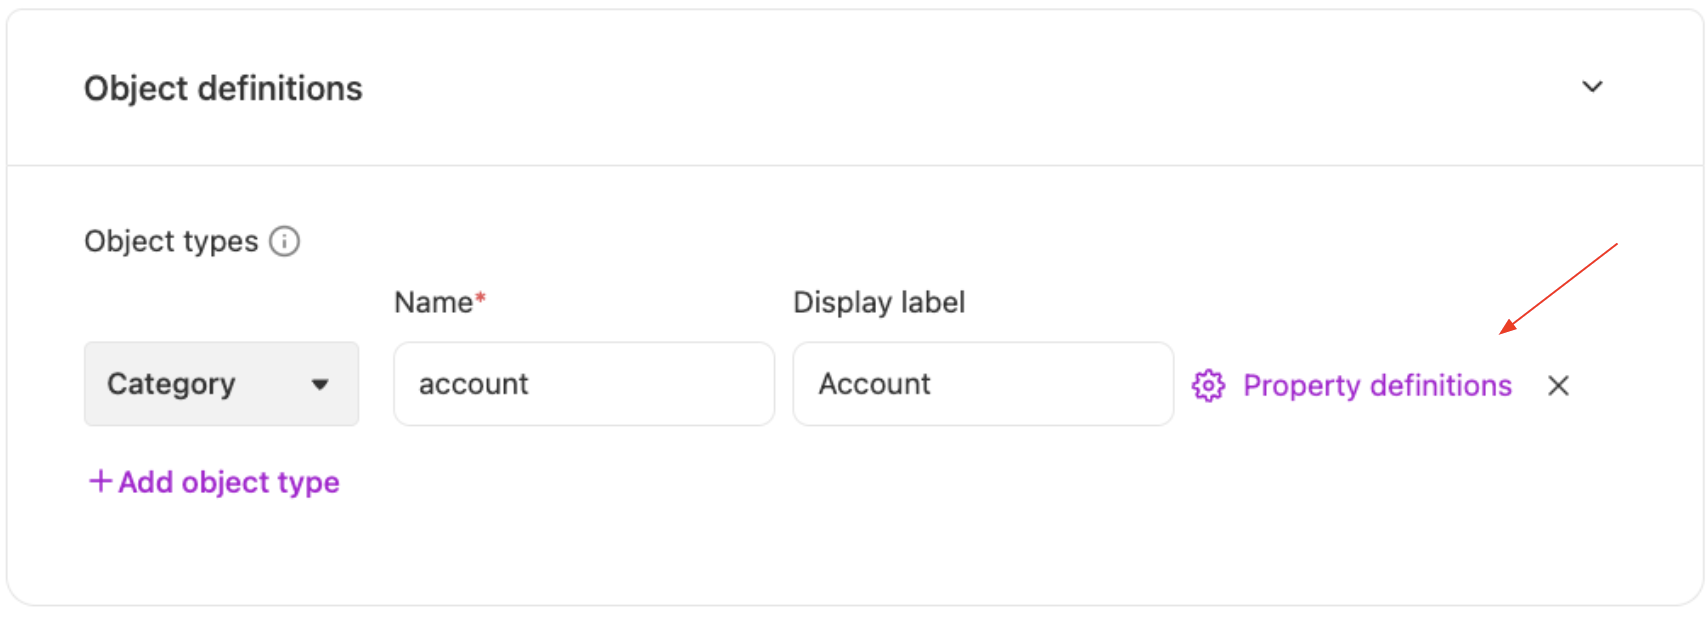The height and width of the screenshot is (619, 1708).
Task: Focus the Display label field "Account"
Action: pyautogui.click(x=982, y=384)
